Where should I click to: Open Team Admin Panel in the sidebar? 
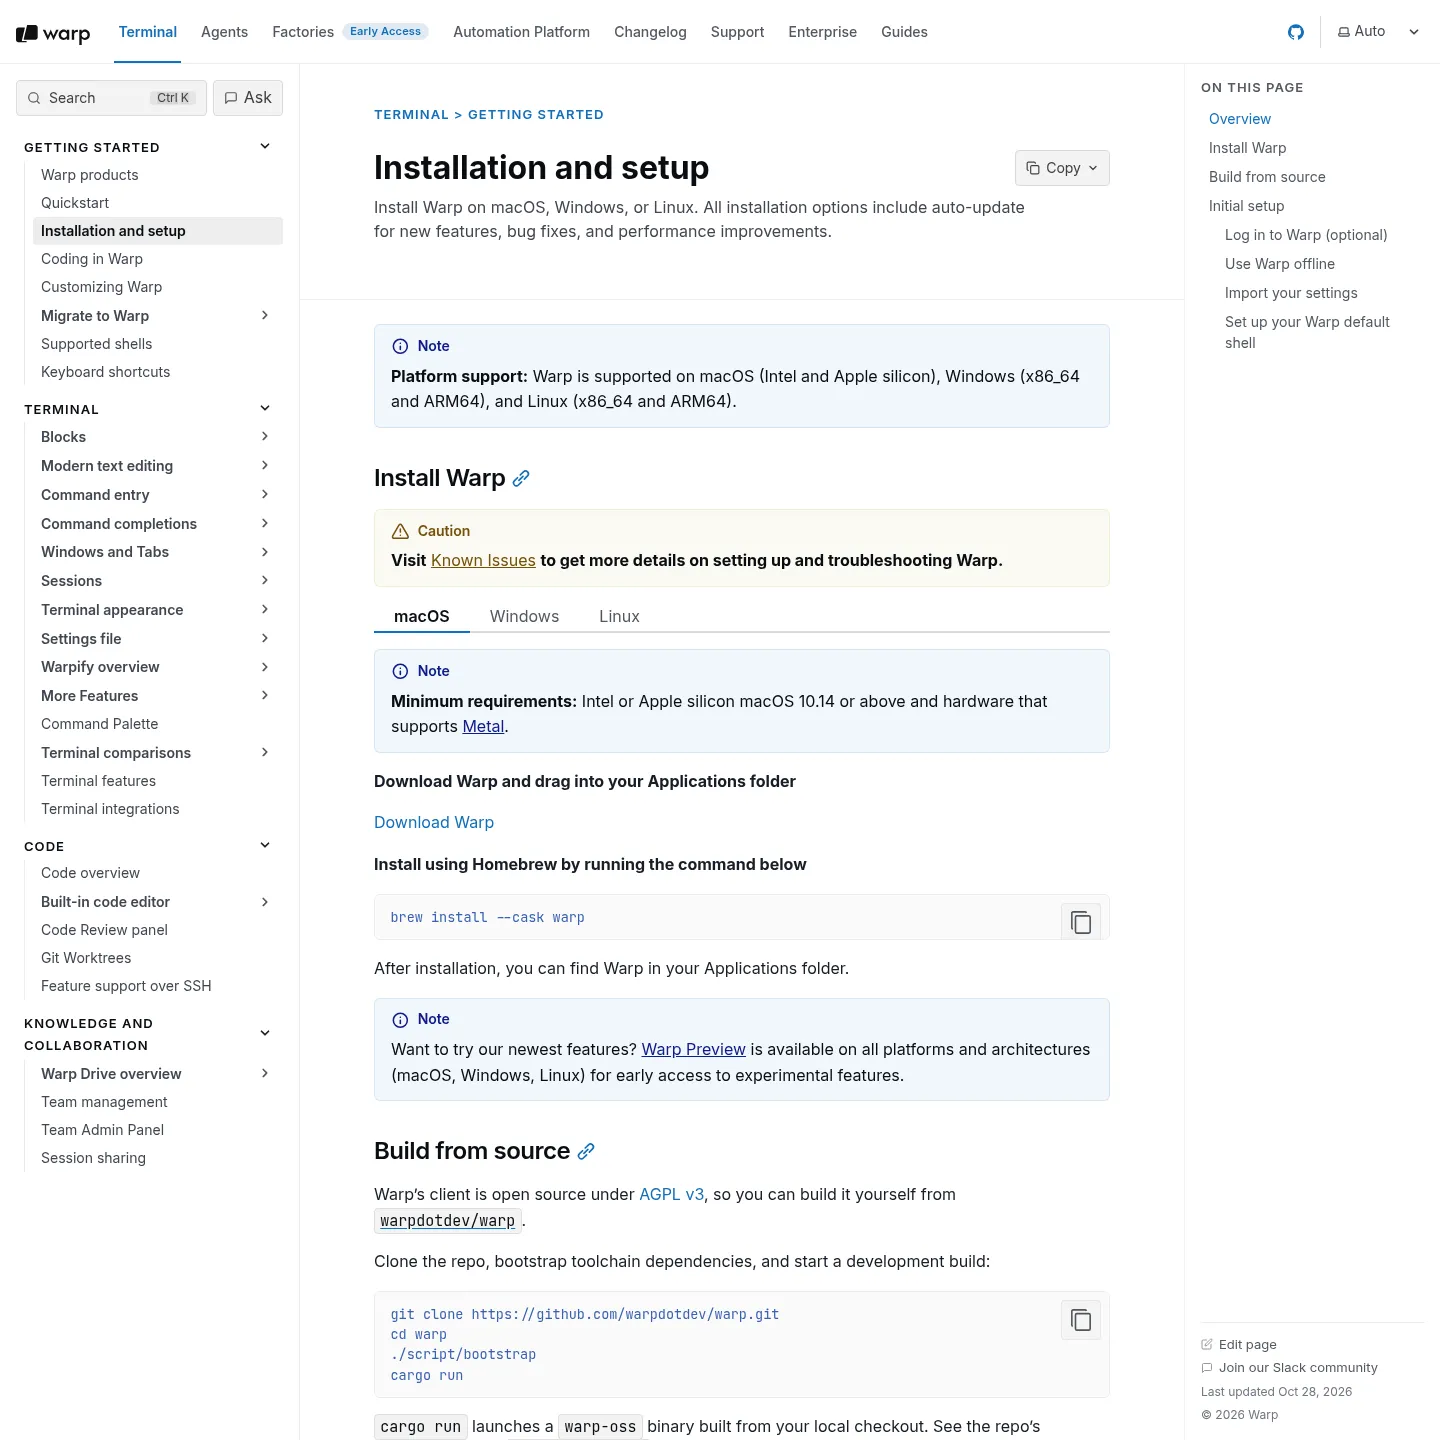point(103,1130)
